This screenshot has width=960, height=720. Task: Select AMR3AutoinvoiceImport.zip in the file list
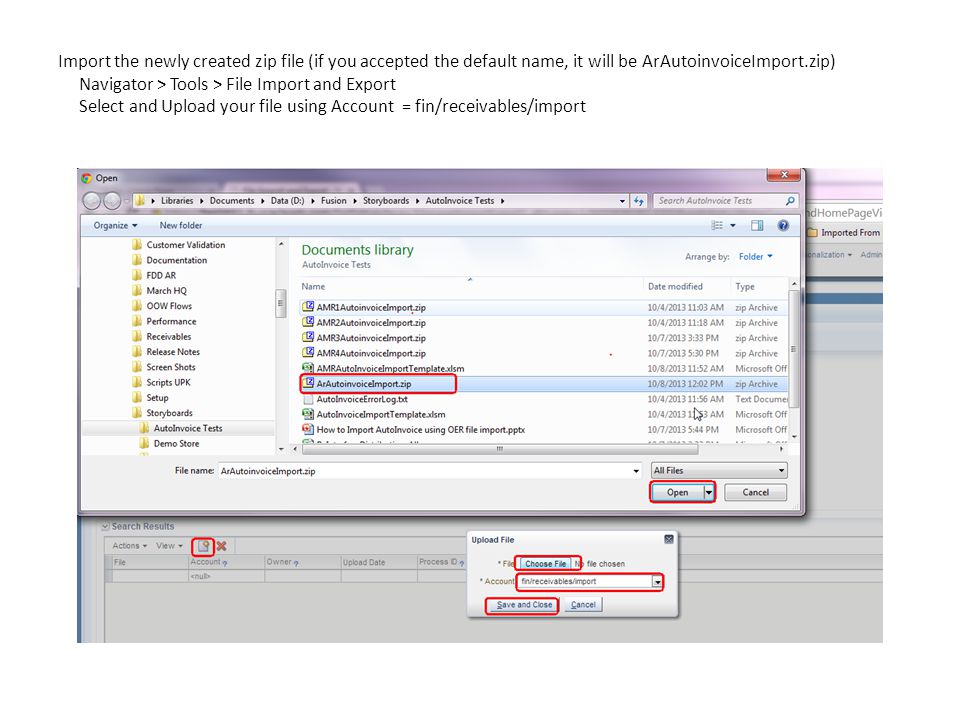pyautogui.click(x=544, y=337)
